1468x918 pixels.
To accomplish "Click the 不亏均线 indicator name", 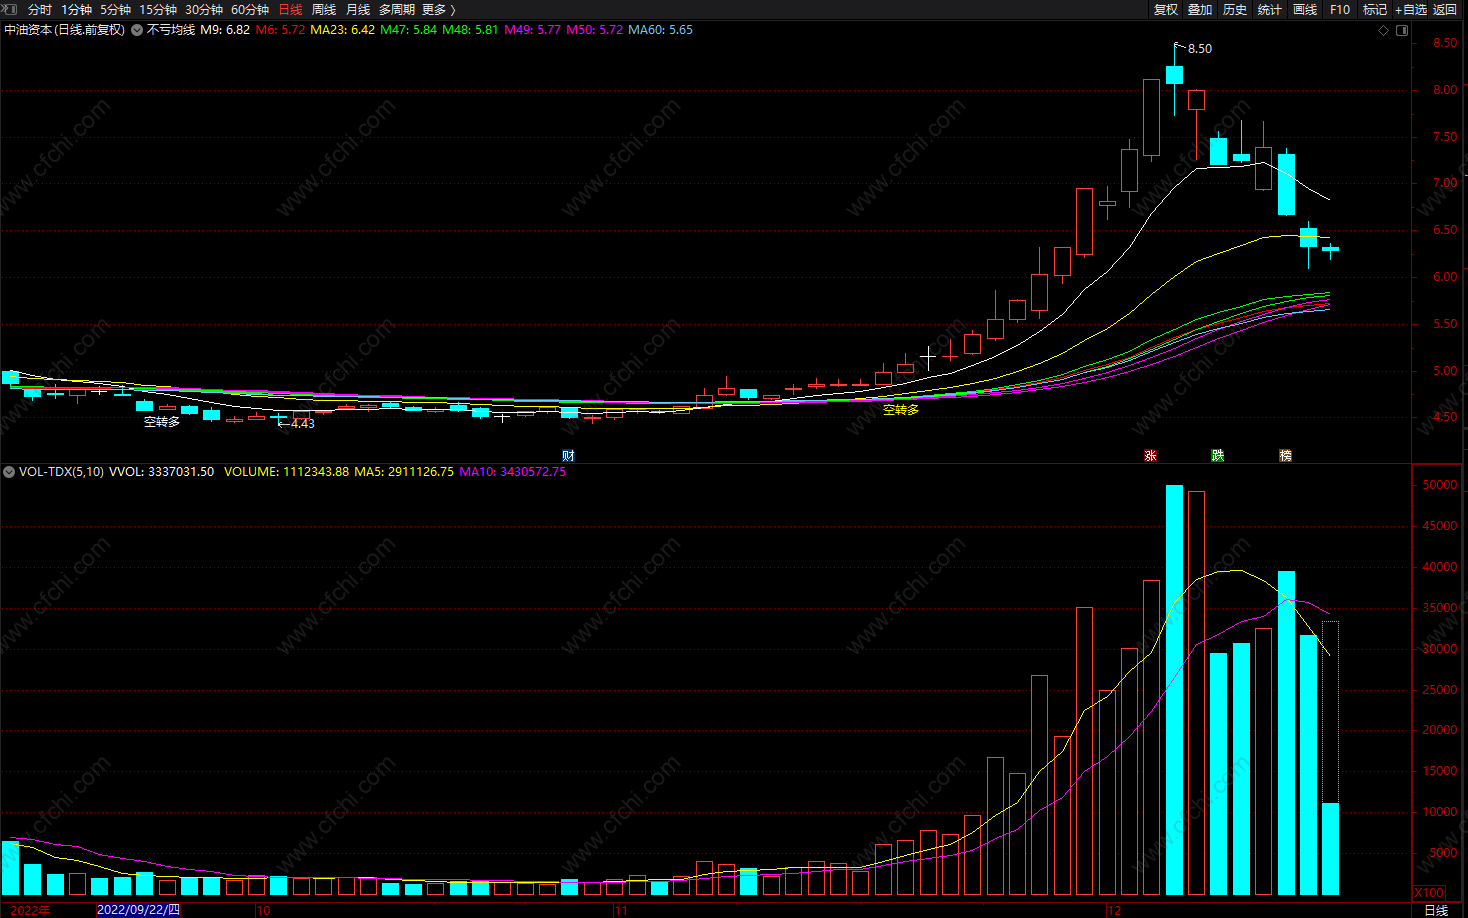I will click(171, 30).
